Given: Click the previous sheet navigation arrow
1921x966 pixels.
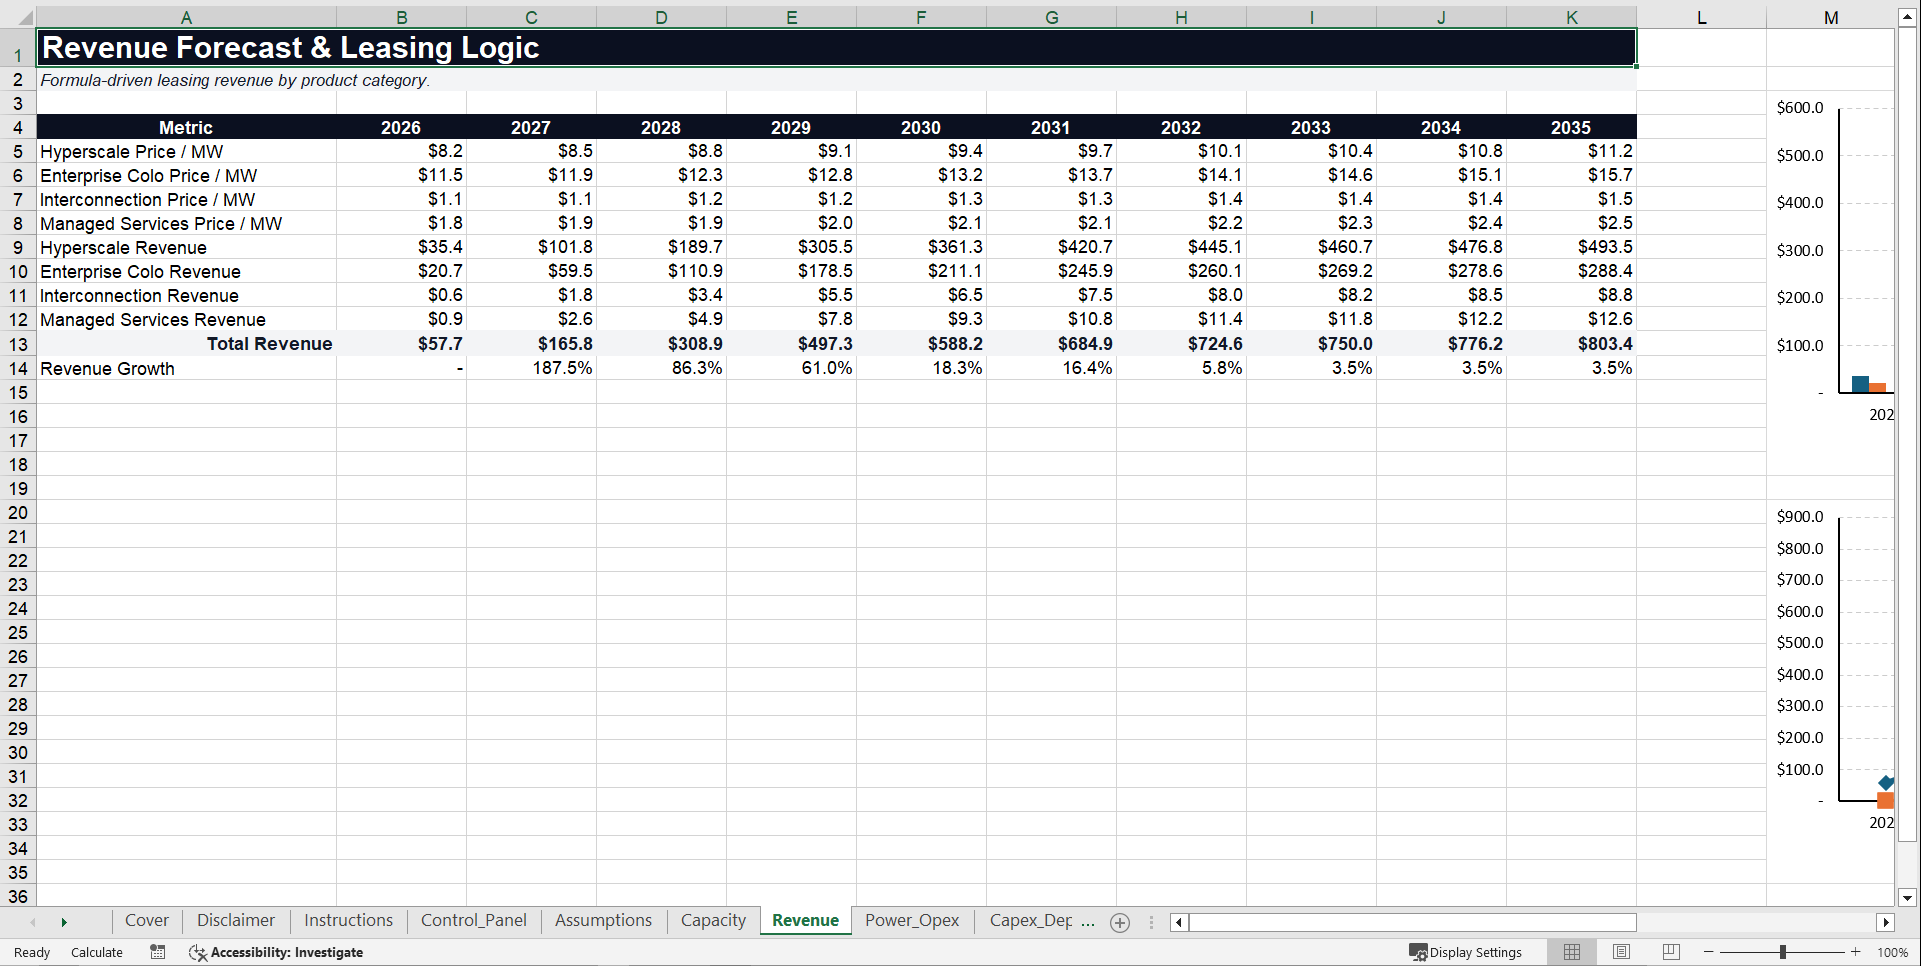Looking at the screenshot, I should coord(33,922).
